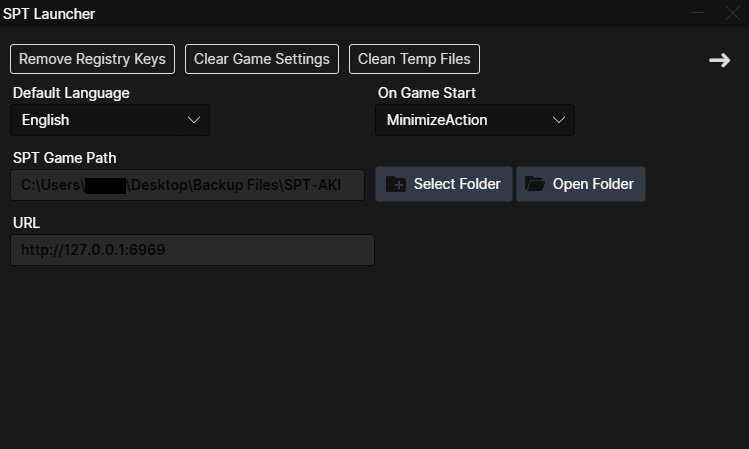Clear Game Settings
Viewport: 749px width, 449px height.
click(262, 59)
